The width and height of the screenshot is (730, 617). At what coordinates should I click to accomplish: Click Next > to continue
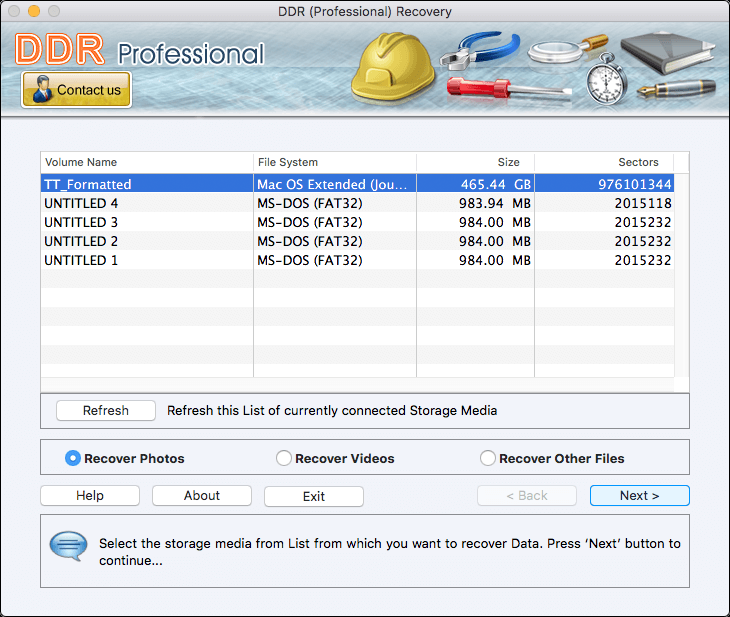tap(639, 495)
